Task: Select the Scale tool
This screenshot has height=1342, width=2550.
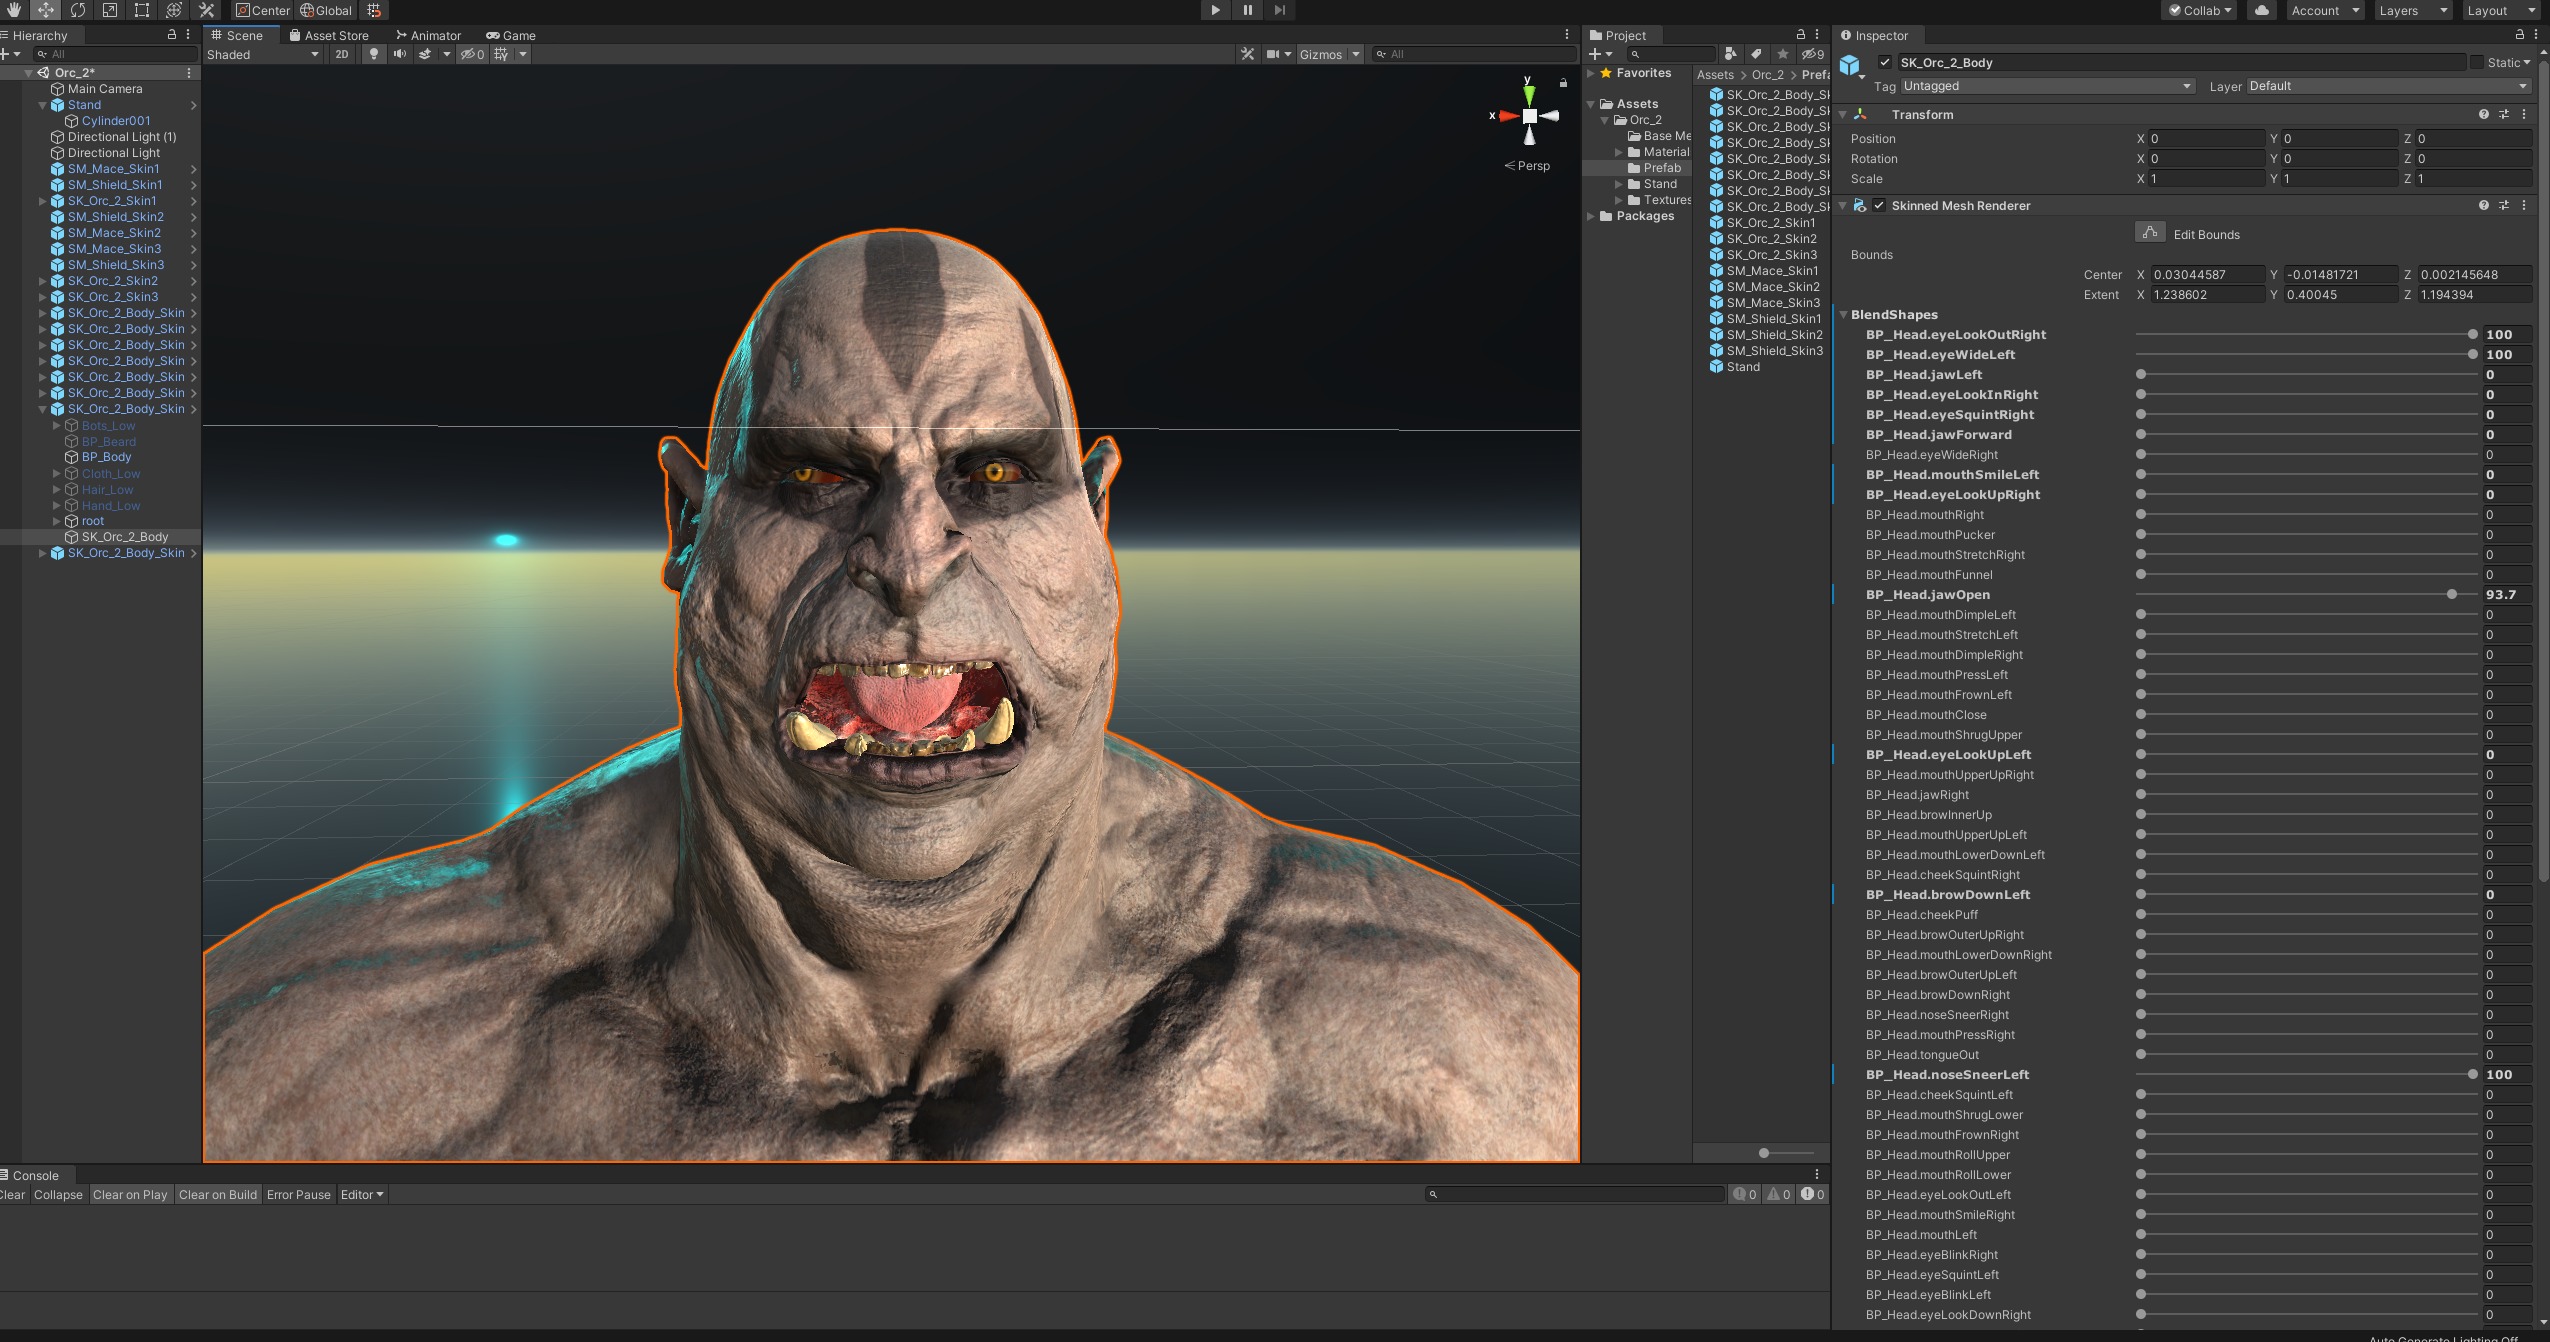Action: click(x=110, y=10)
